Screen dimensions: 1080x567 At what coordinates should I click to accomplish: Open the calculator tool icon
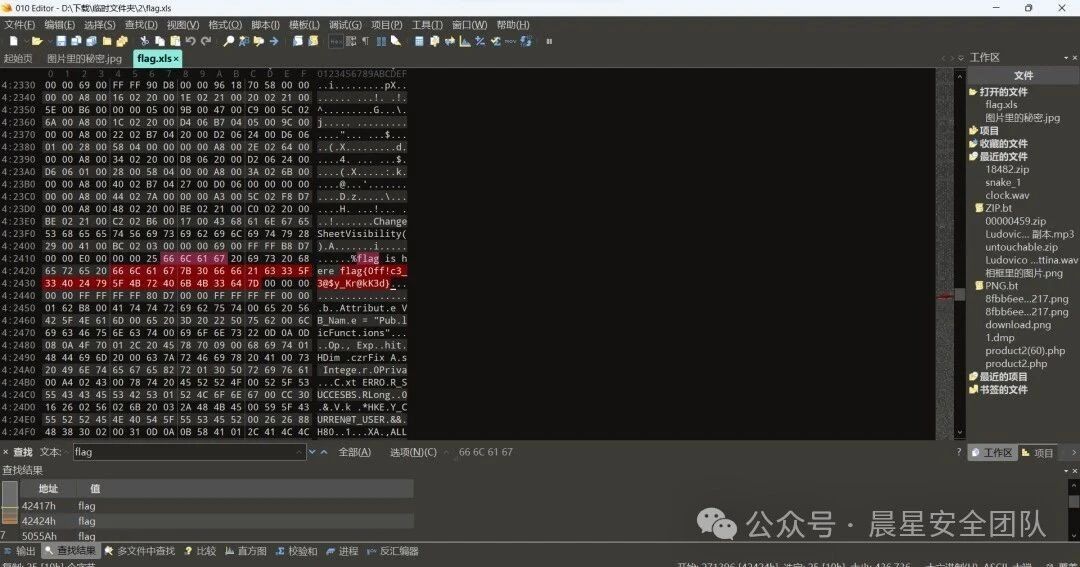(x=419, y=41)
